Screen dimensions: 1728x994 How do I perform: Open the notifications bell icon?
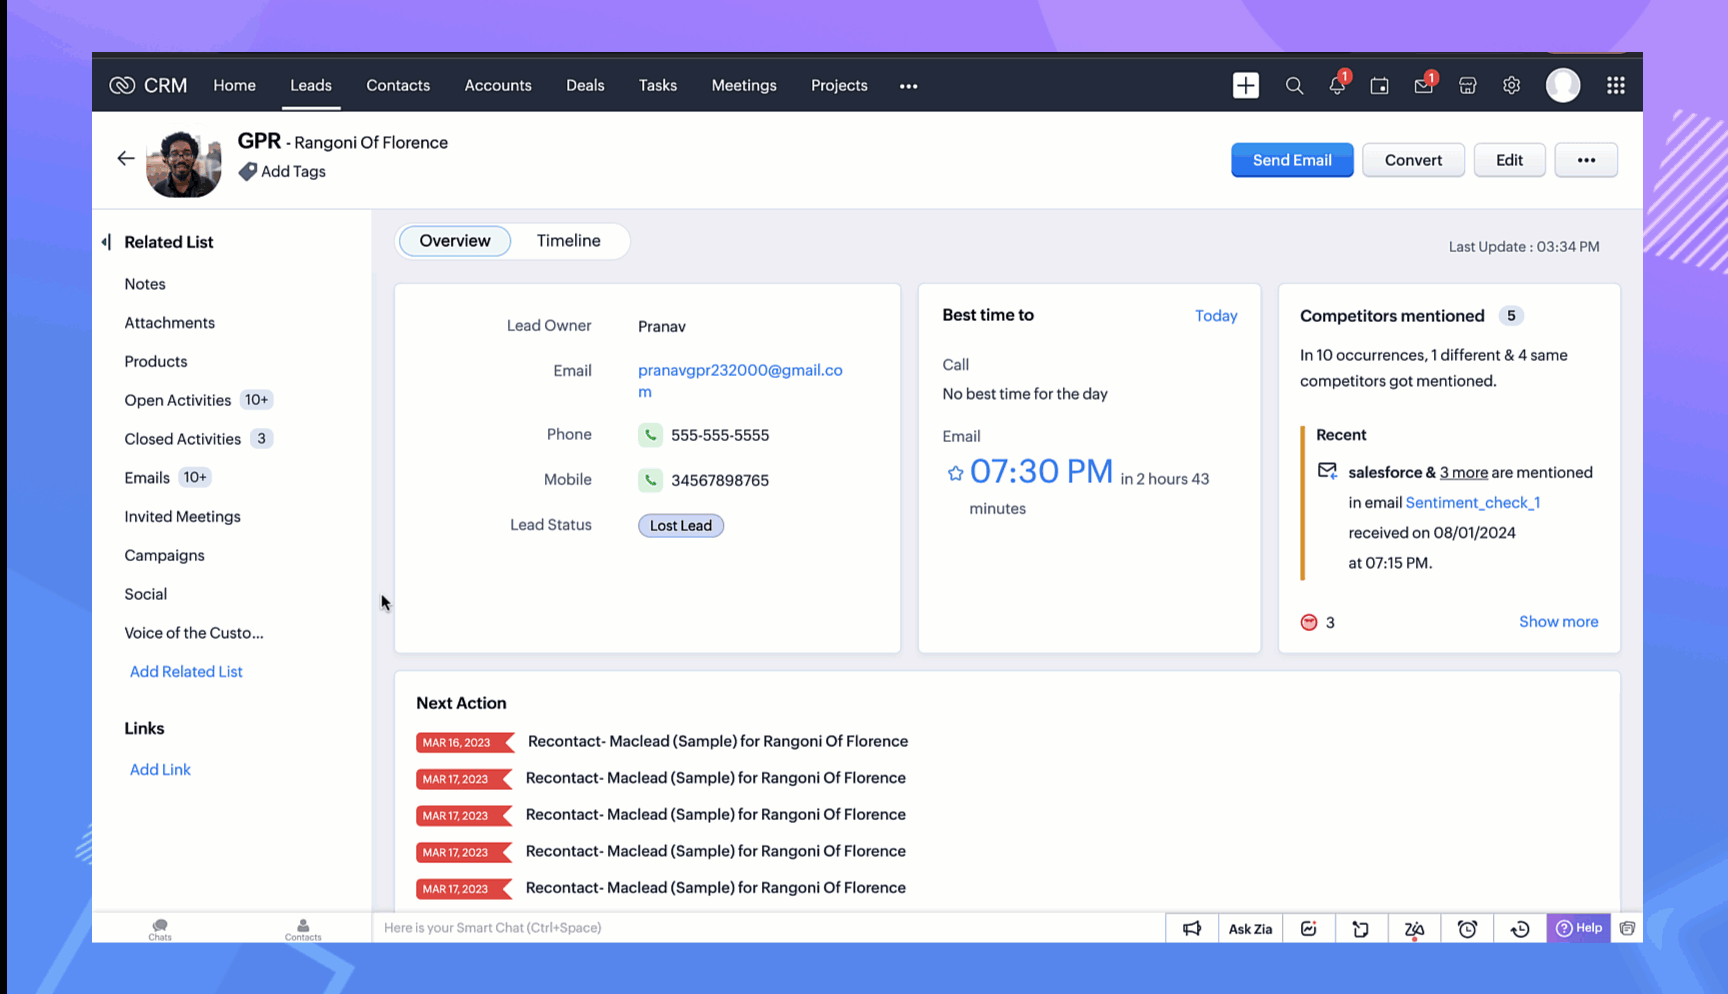(x=1337, y=86)
